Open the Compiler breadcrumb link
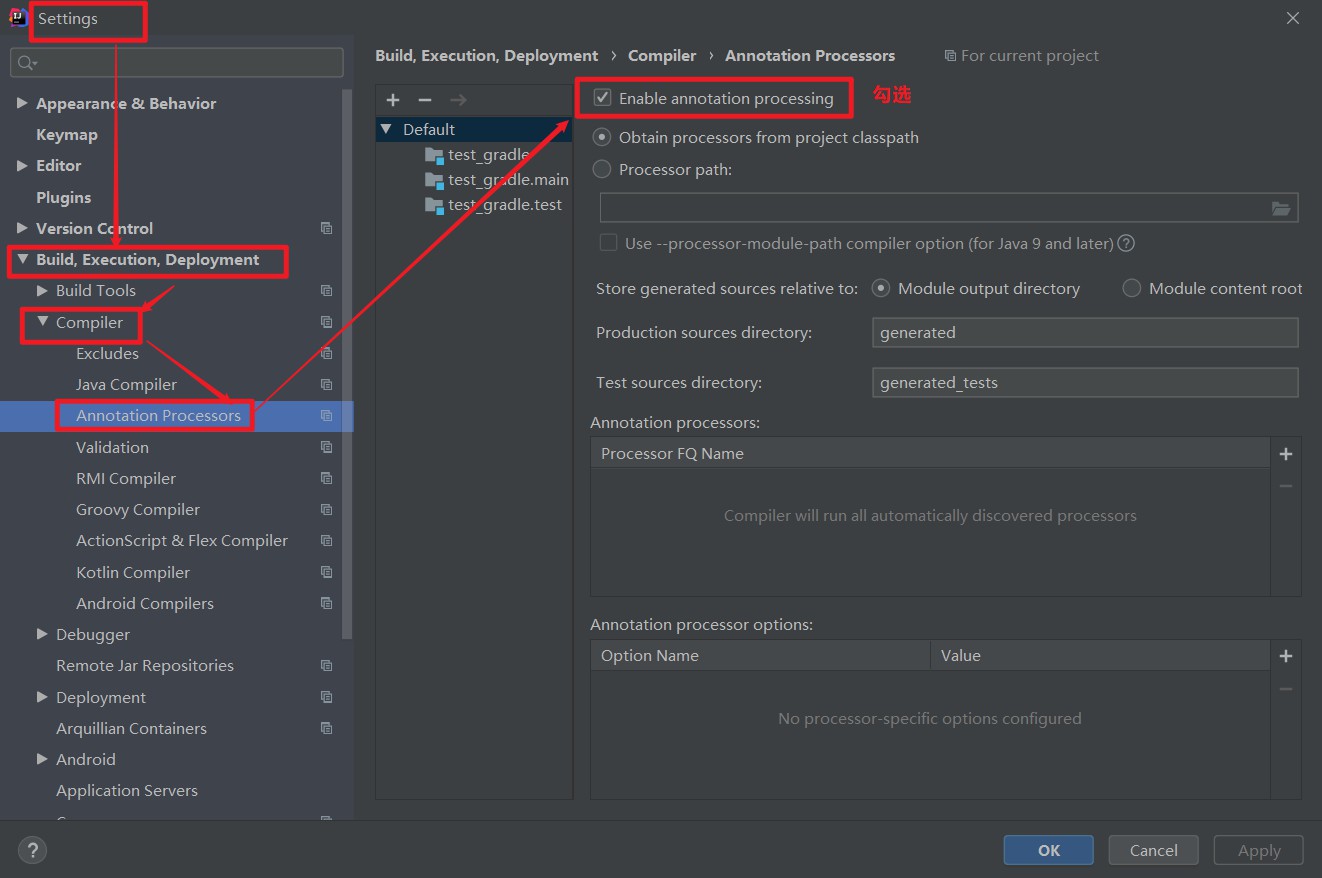 pos(662,55)
